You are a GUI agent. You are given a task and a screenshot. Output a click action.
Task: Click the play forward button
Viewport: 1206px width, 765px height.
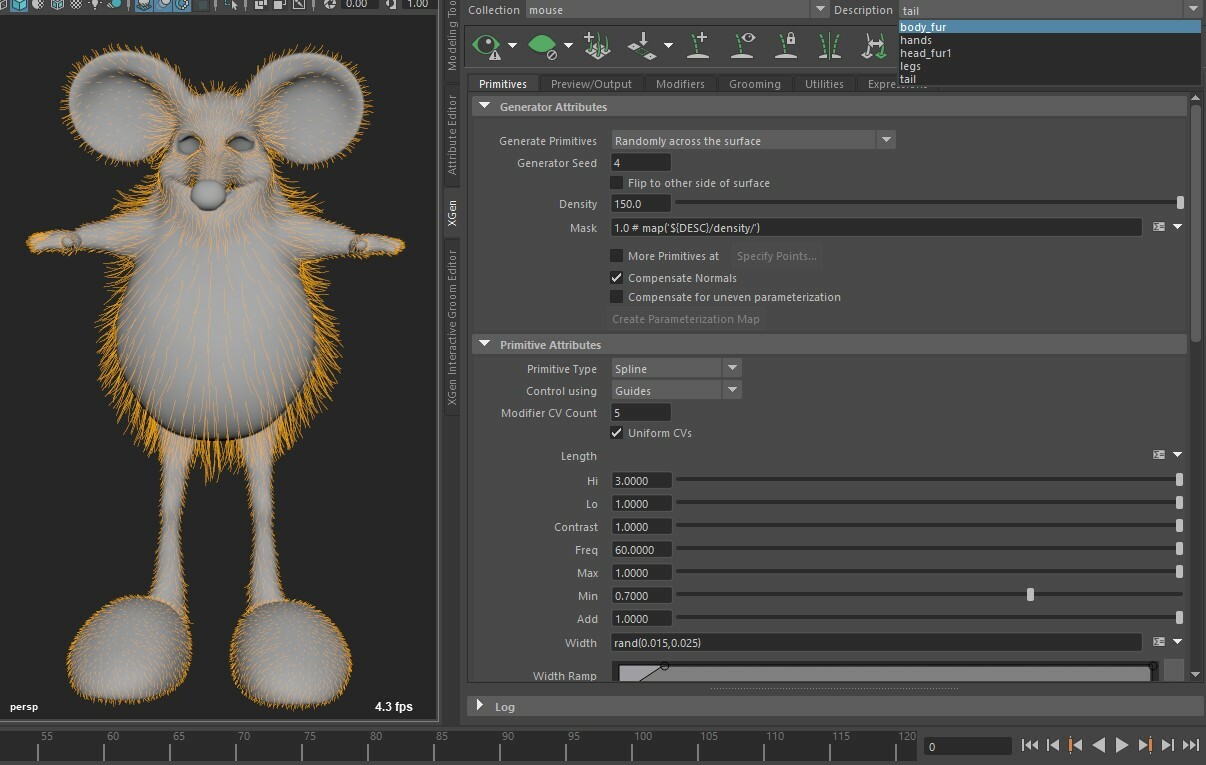[1121, 745]
